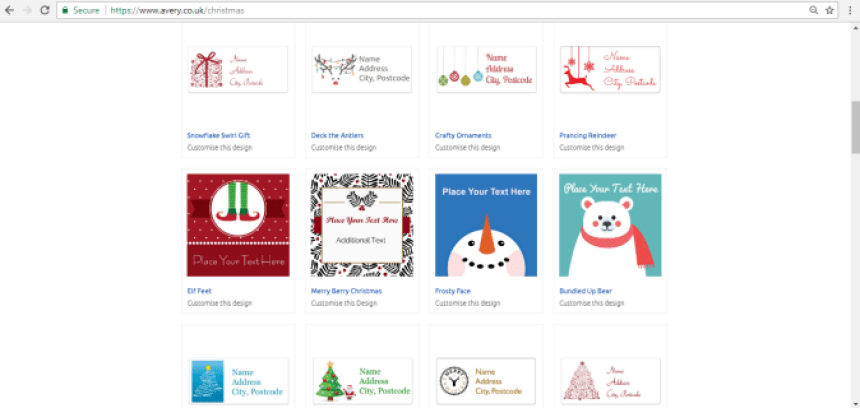Viewport: 860px width, 408px height.
Task: Bookmark this page with the star icon
Action: 829,10
